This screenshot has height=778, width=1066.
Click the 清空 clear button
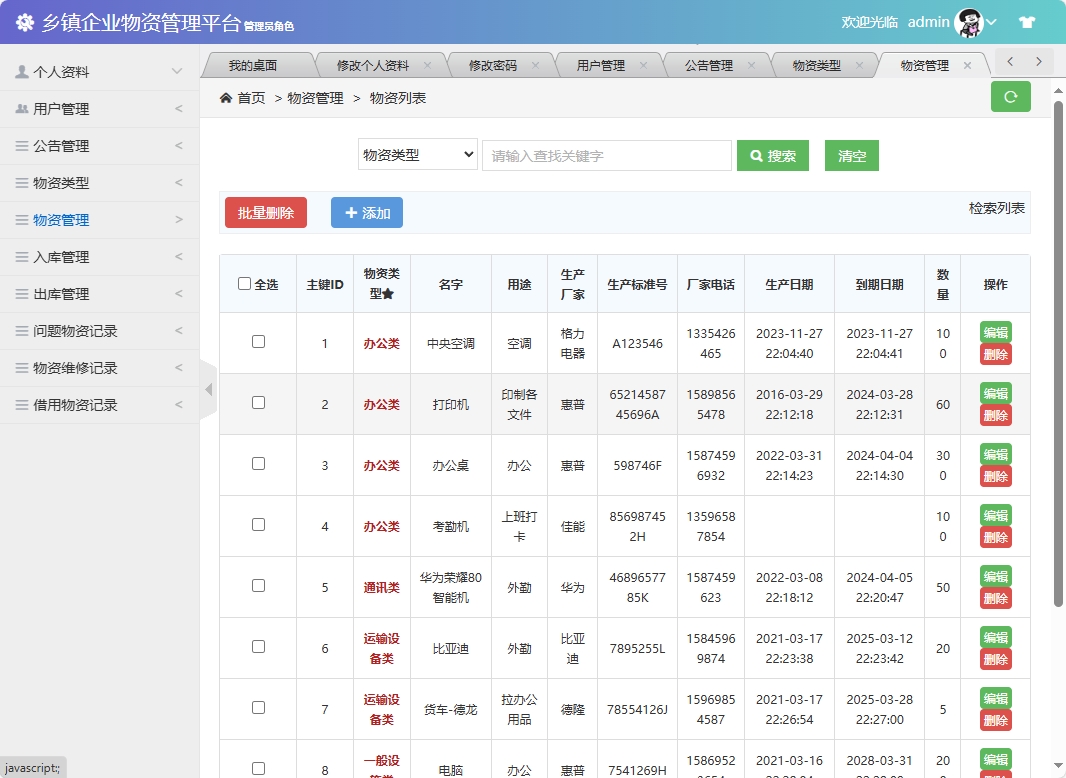pos(851,156)
